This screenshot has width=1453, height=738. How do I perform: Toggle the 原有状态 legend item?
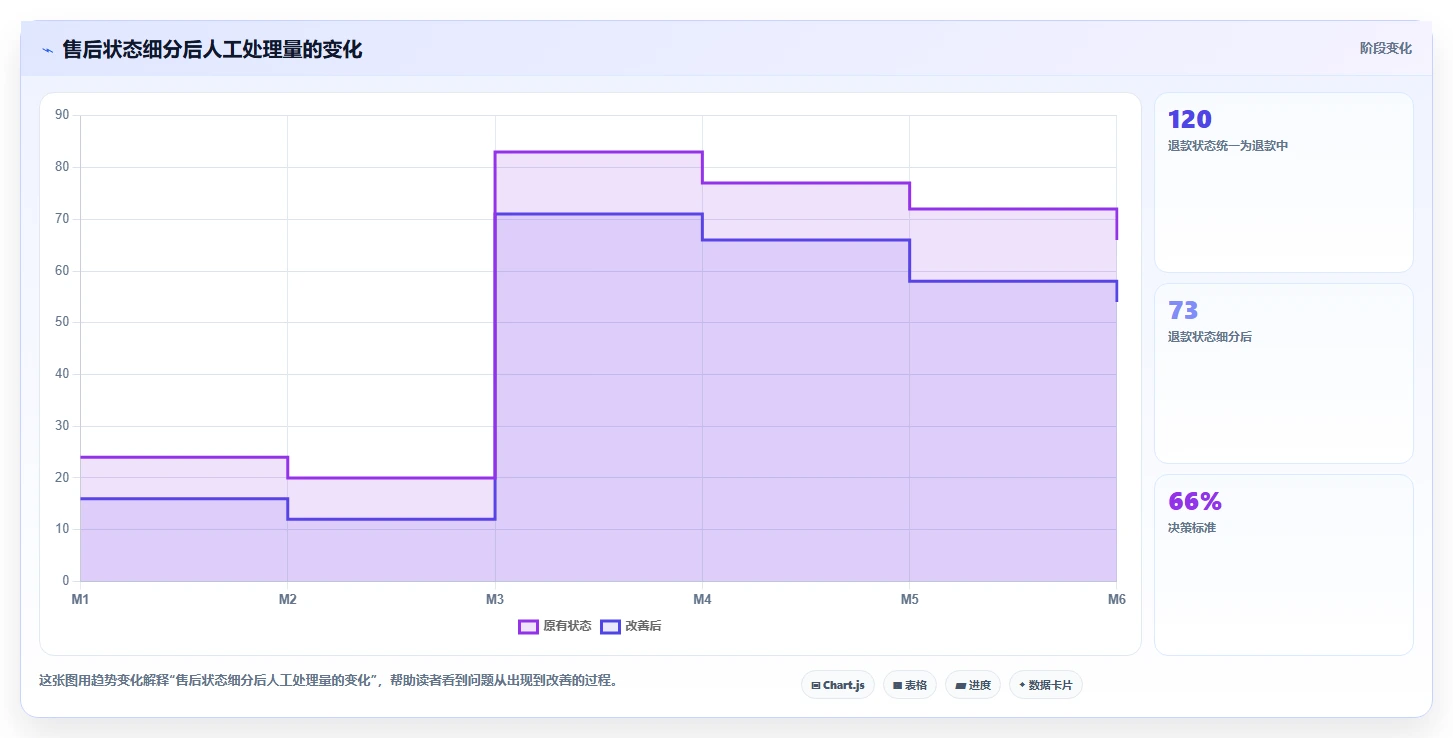pyautogui.click(x=554, y=626)
